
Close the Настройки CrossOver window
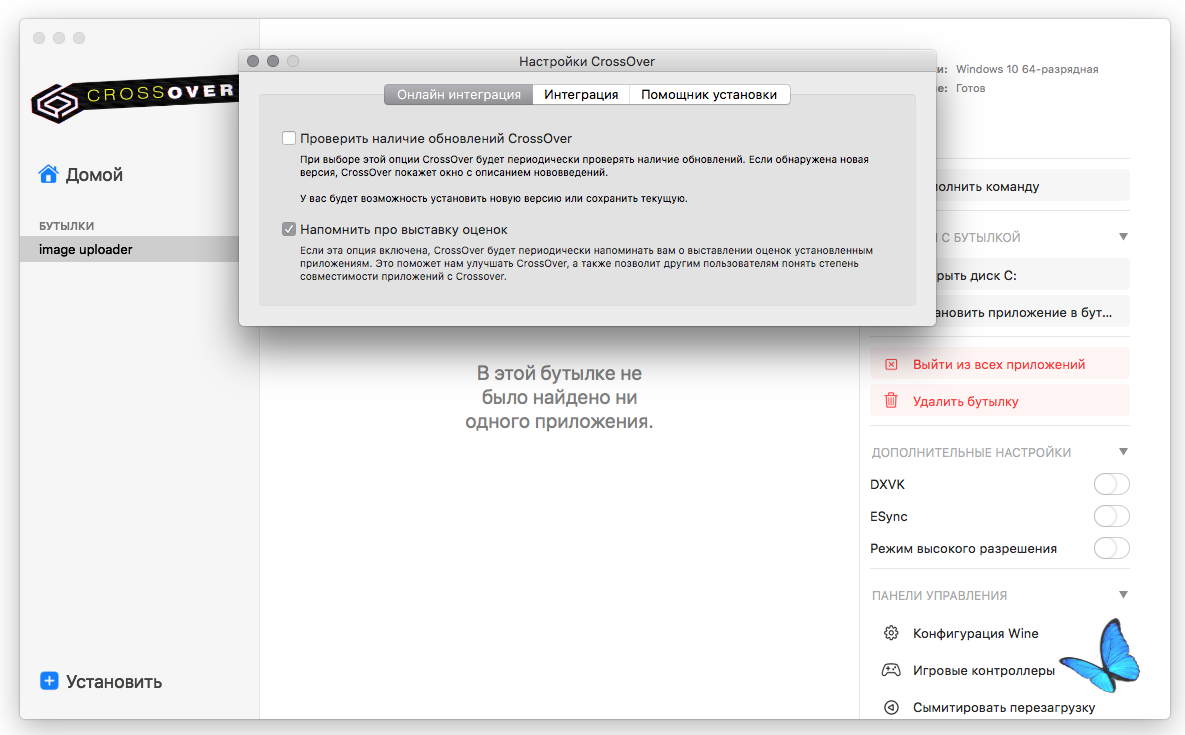pyautogui.click(x=253, y=61)
